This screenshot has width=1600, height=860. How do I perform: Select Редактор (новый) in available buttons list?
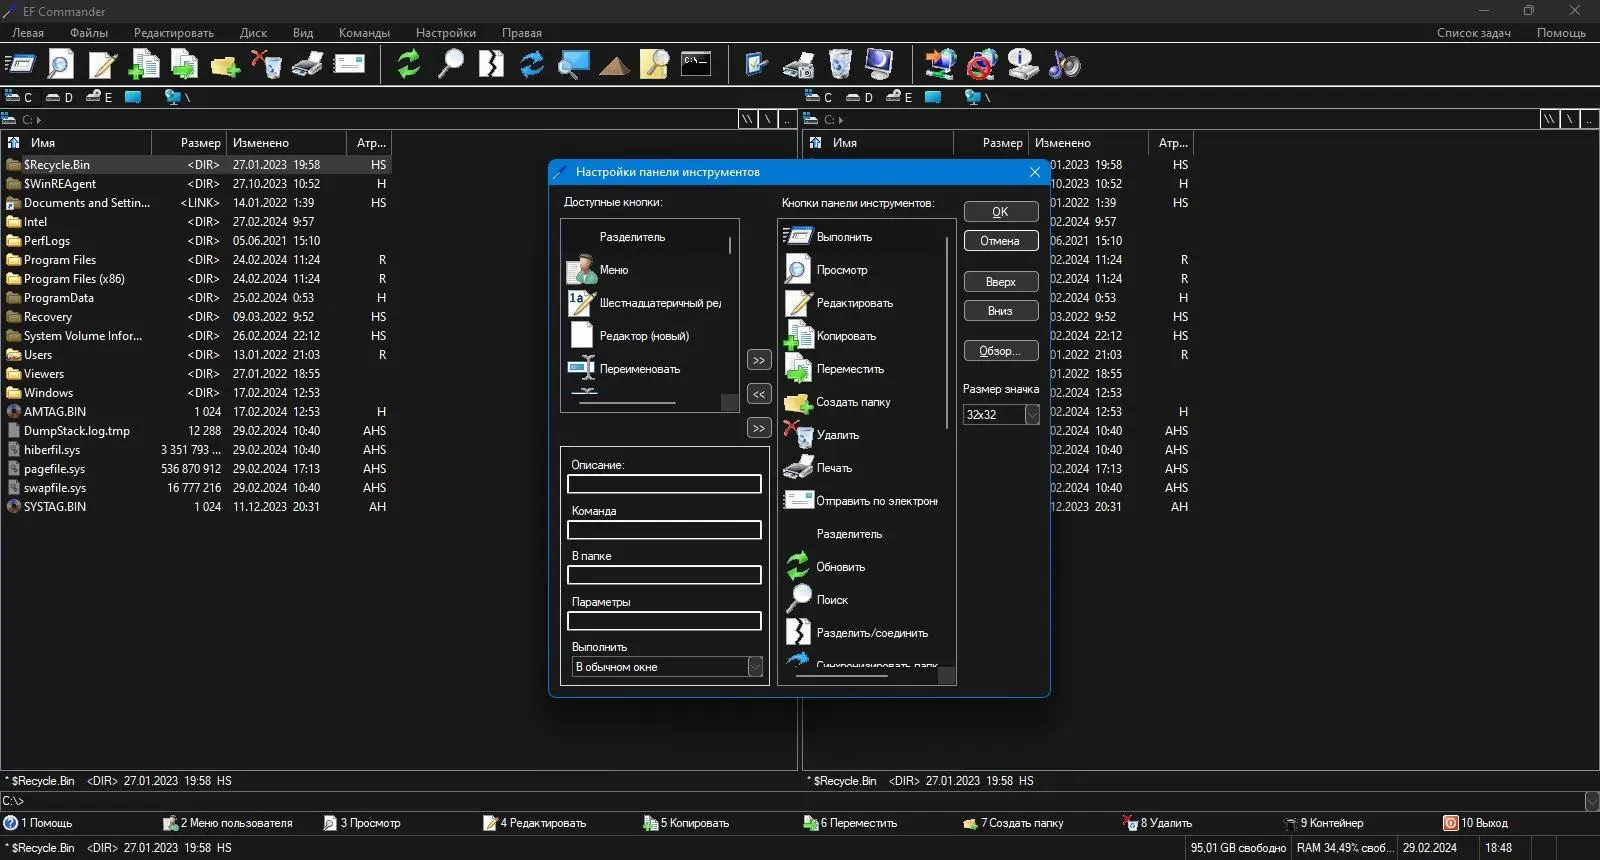(644, 336)
